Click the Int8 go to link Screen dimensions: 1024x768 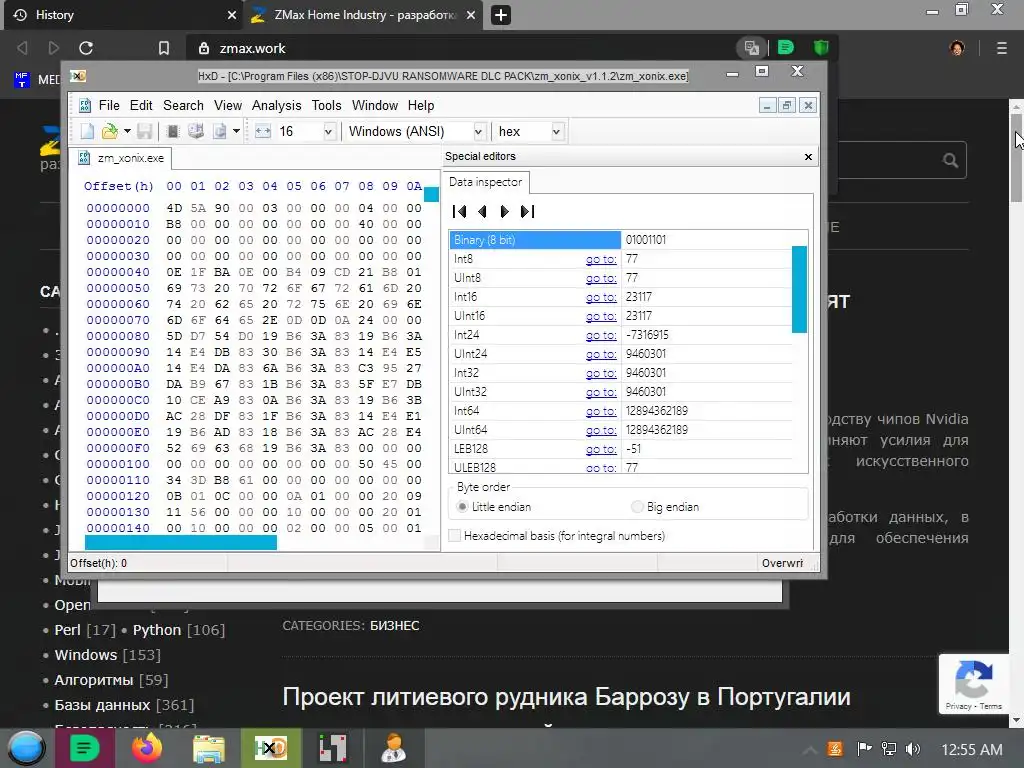click(601, 259)
